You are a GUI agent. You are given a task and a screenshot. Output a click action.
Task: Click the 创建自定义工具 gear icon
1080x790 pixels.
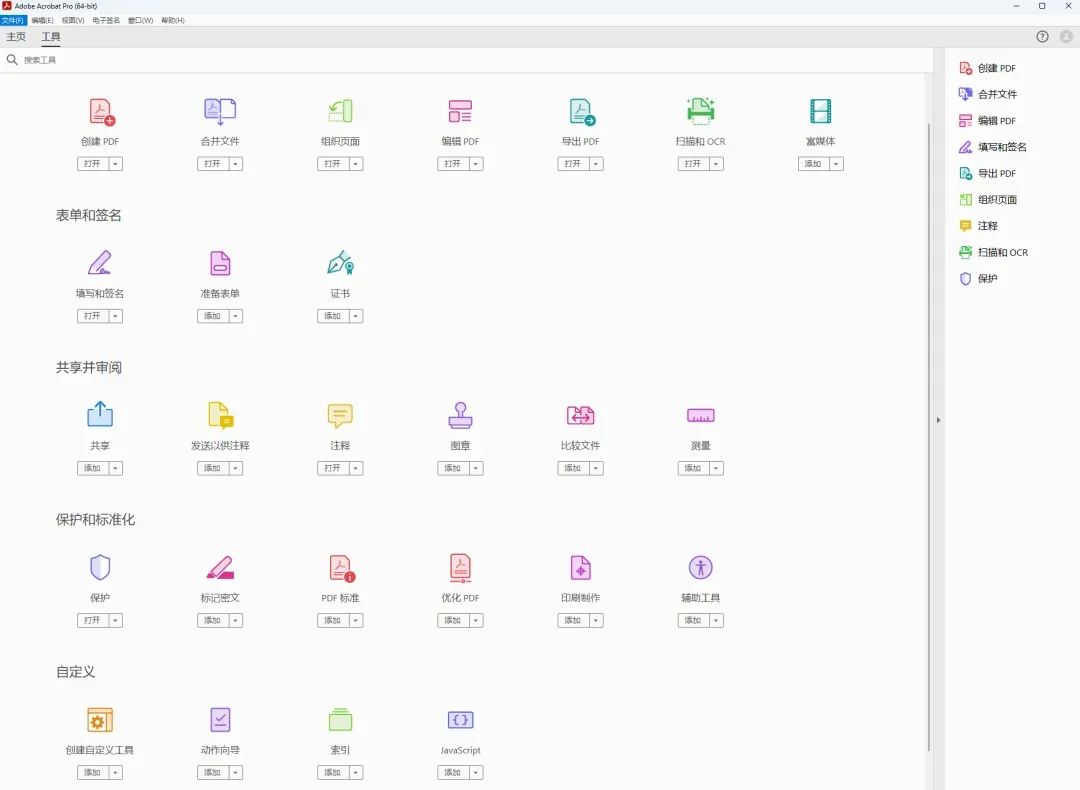click(x=100, y=720)
